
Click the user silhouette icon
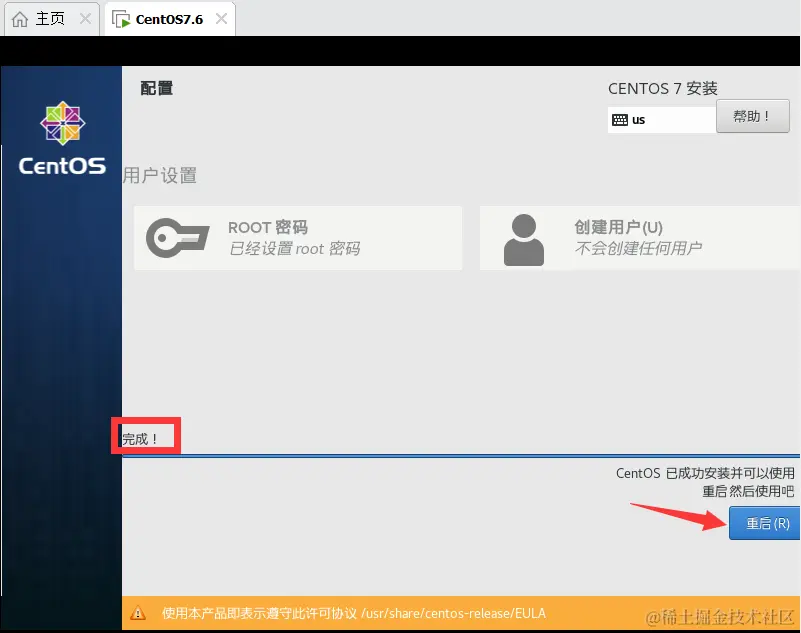click(524, 240)
